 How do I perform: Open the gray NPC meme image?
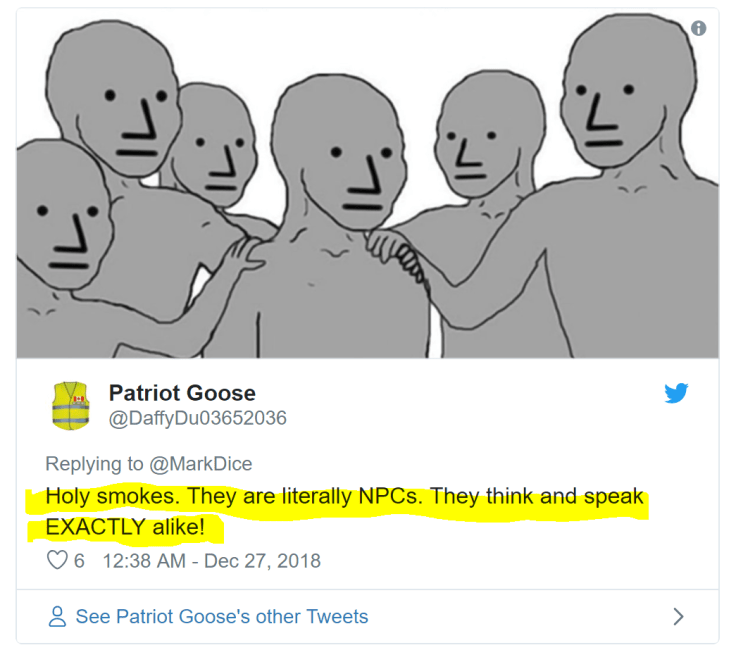[368, 183]
